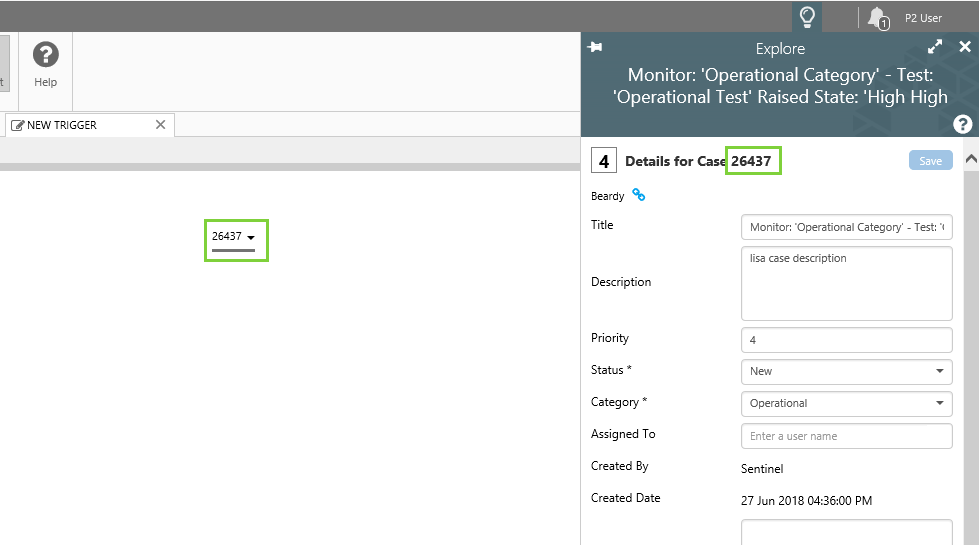Click into the Title field
Screen dimensions: 979x545
click(x=846, y=227)
